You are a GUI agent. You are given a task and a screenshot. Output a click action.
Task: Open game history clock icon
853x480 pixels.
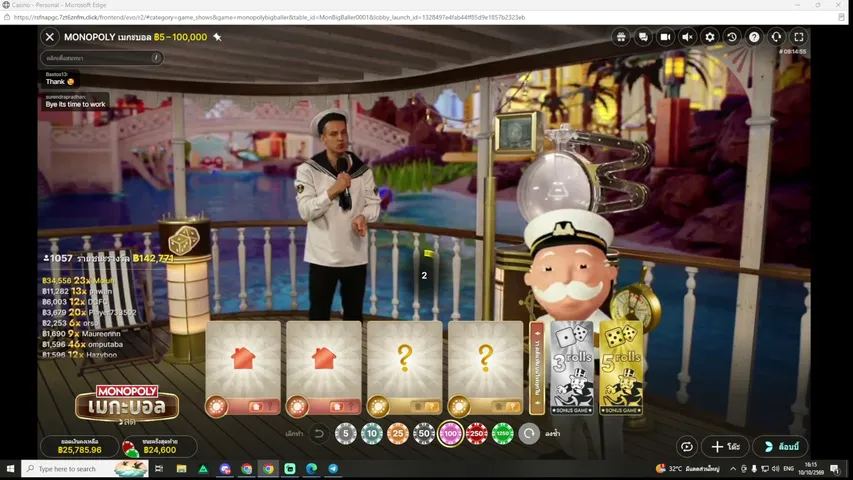click(x=732, y=37)
